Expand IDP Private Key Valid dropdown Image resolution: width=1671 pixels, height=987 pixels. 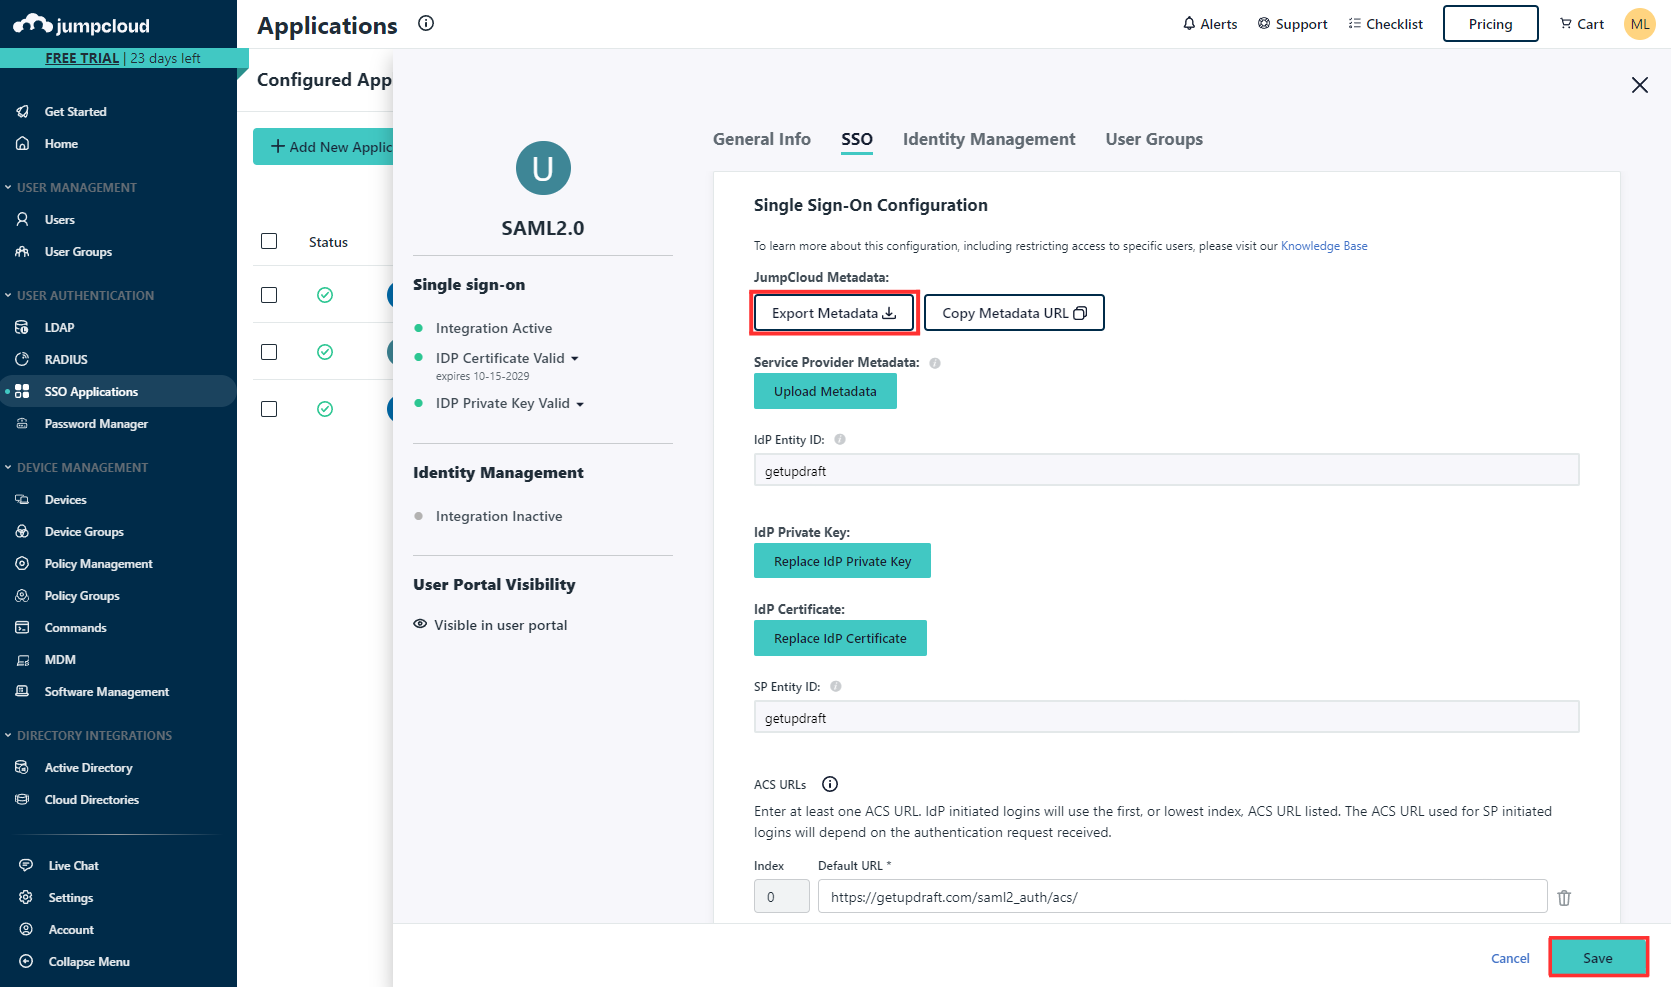(580, 404)
